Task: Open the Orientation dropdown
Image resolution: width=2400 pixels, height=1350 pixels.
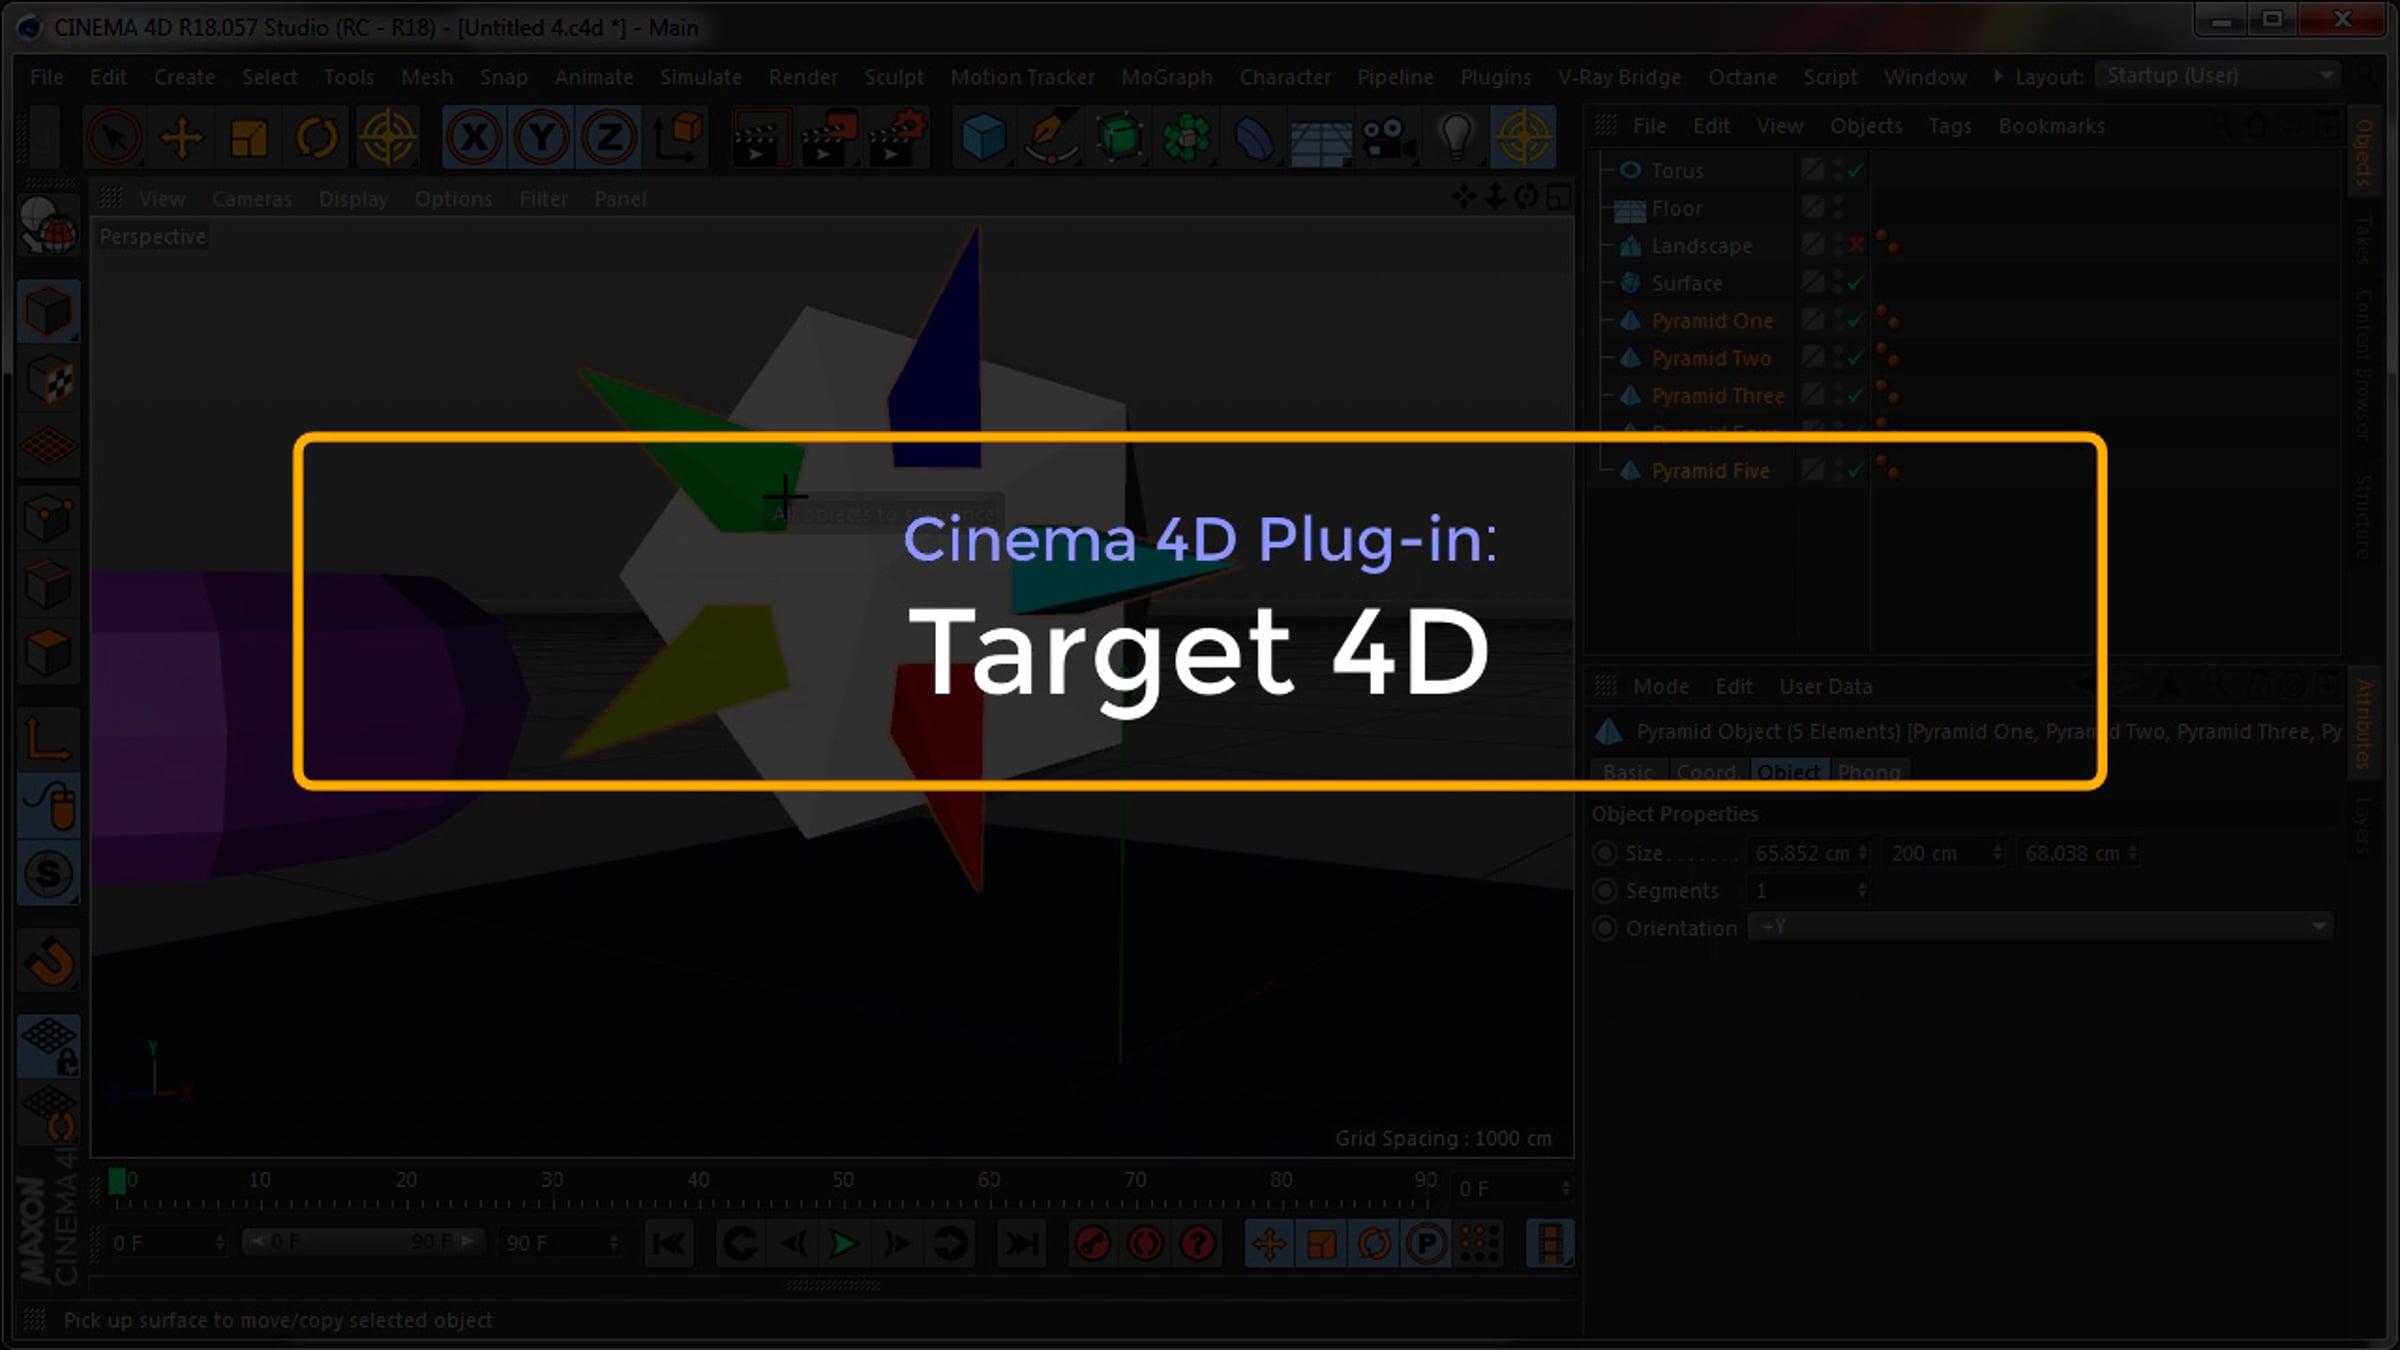Action: (2040, 927)
